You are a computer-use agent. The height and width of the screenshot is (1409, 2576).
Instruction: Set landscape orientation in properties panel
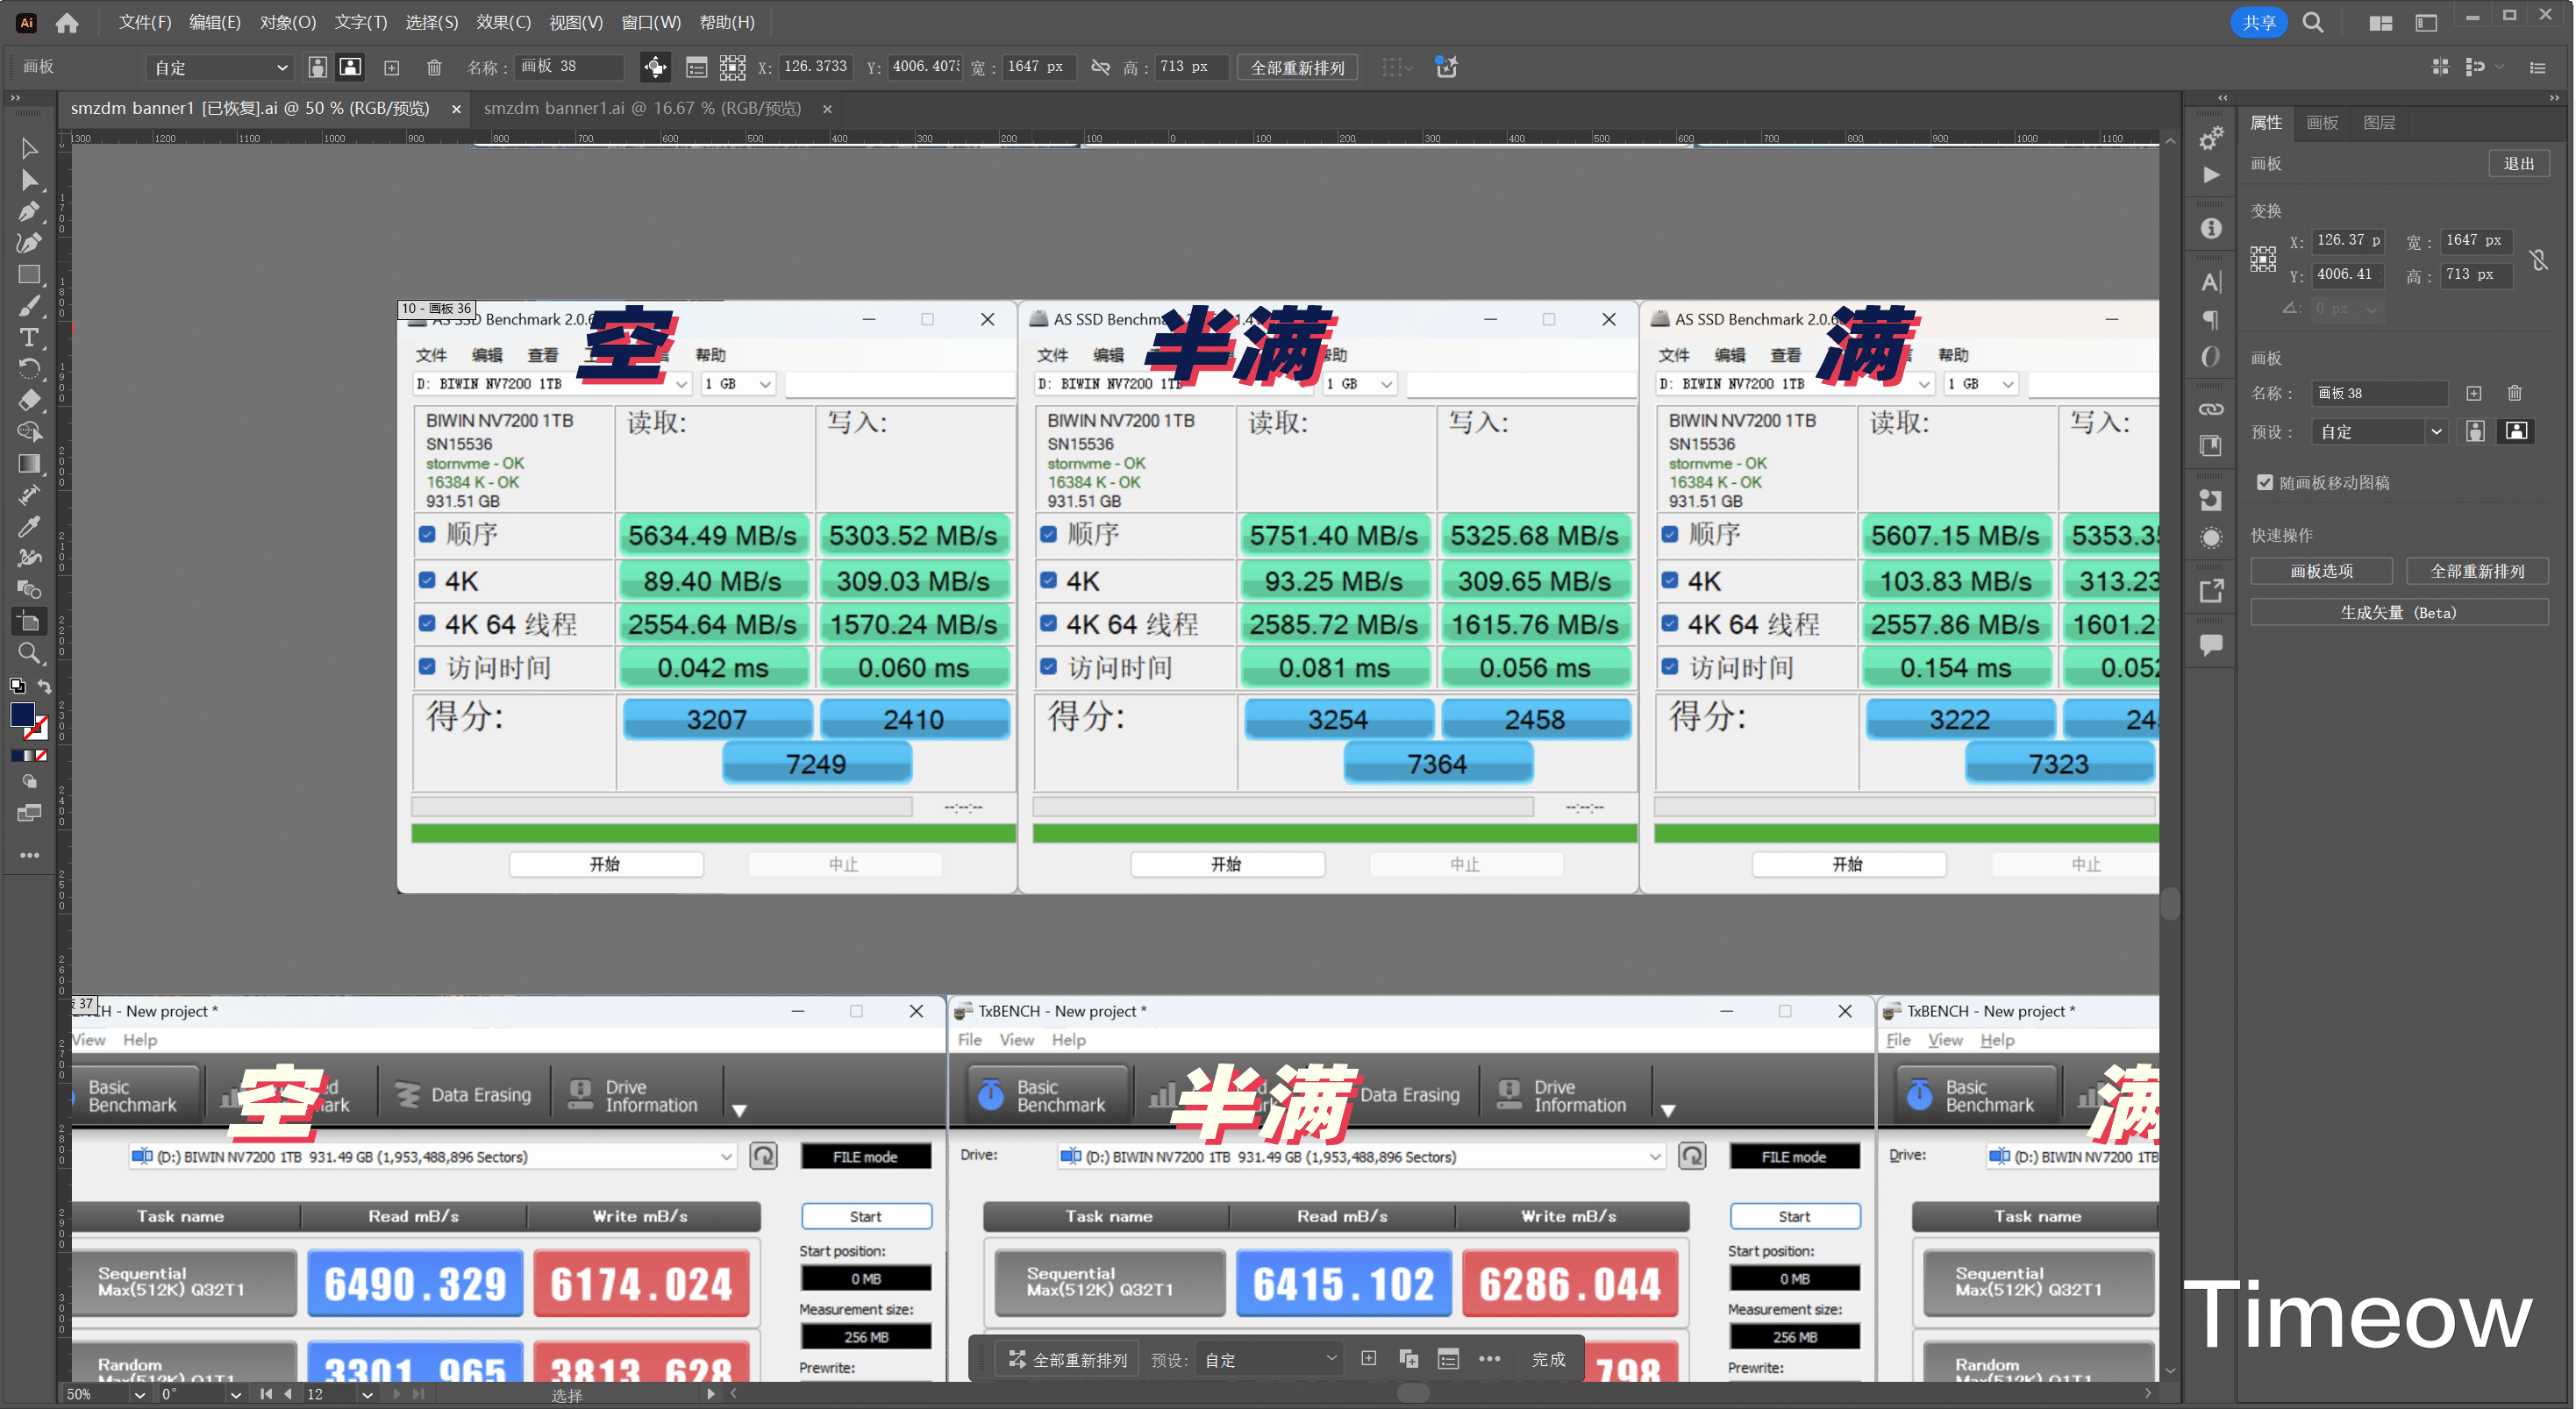[x=2516, y=432]
